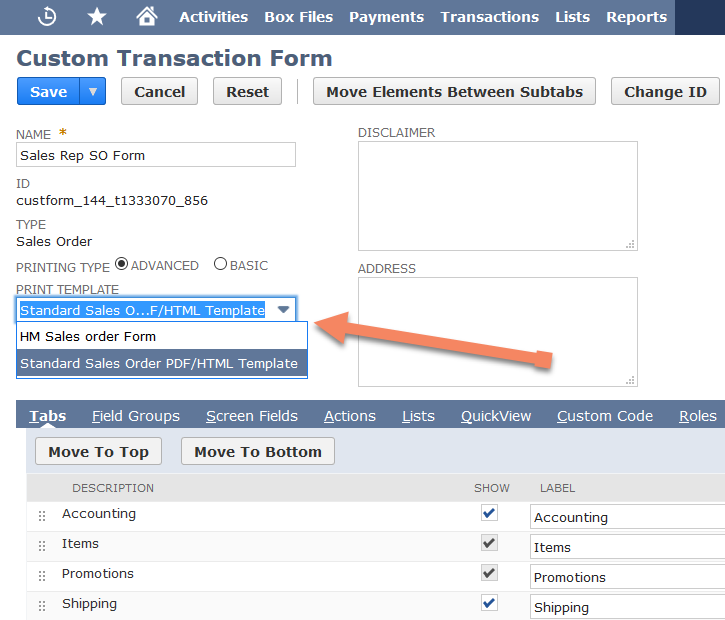
Task: Choose Standard Sales Order PDF/HTML Template option
Action: [162, 363]
